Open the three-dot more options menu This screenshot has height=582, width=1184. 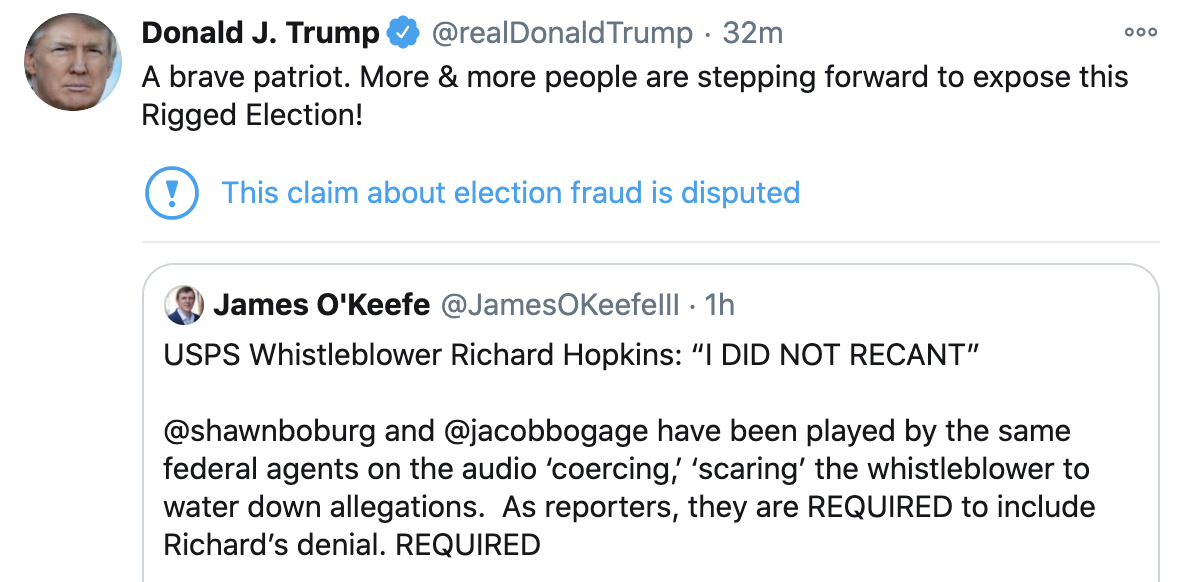point(1140,32)
